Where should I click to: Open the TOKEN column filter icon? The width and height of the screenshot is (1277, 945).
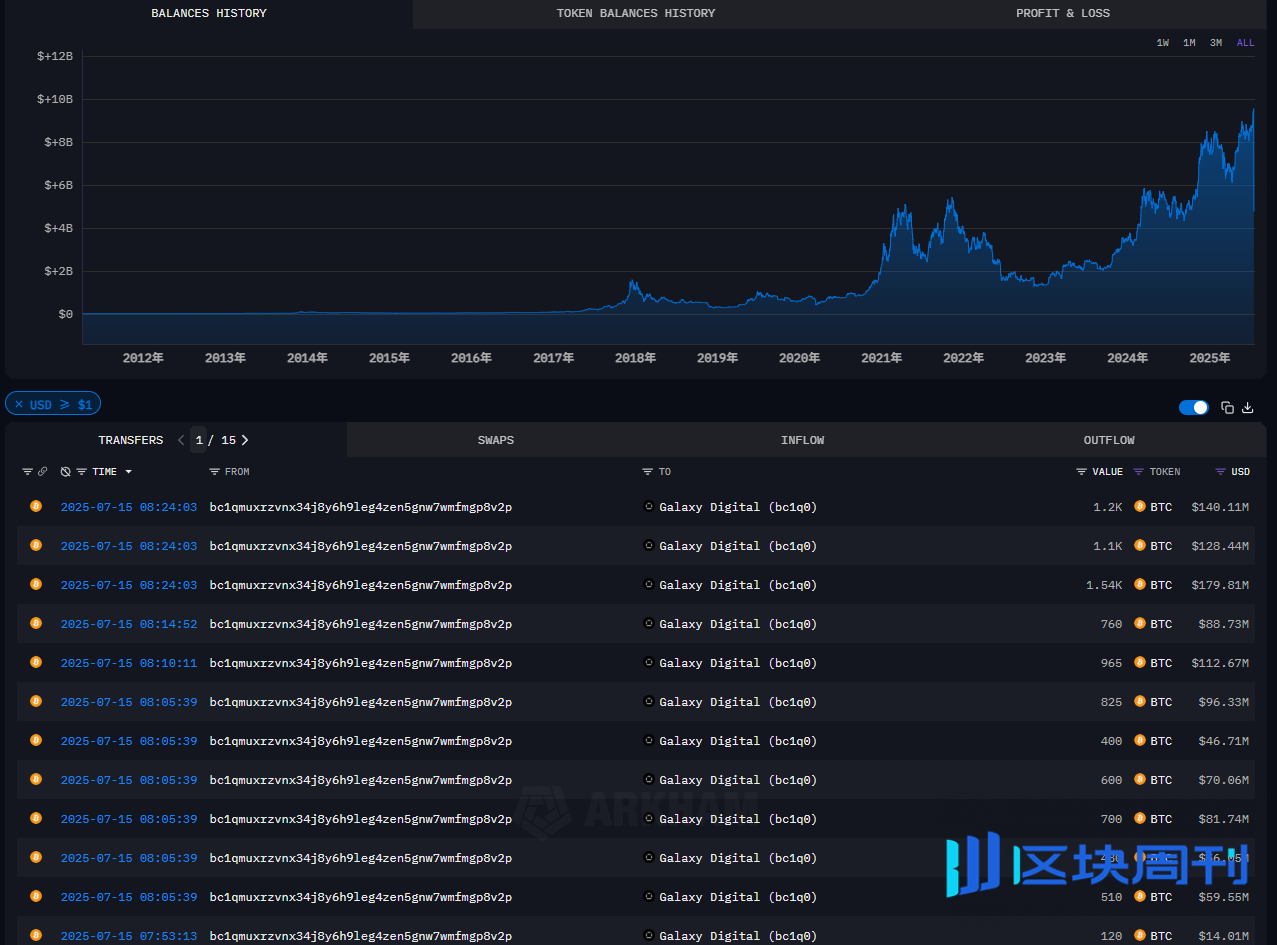(x=1139, y=472)
